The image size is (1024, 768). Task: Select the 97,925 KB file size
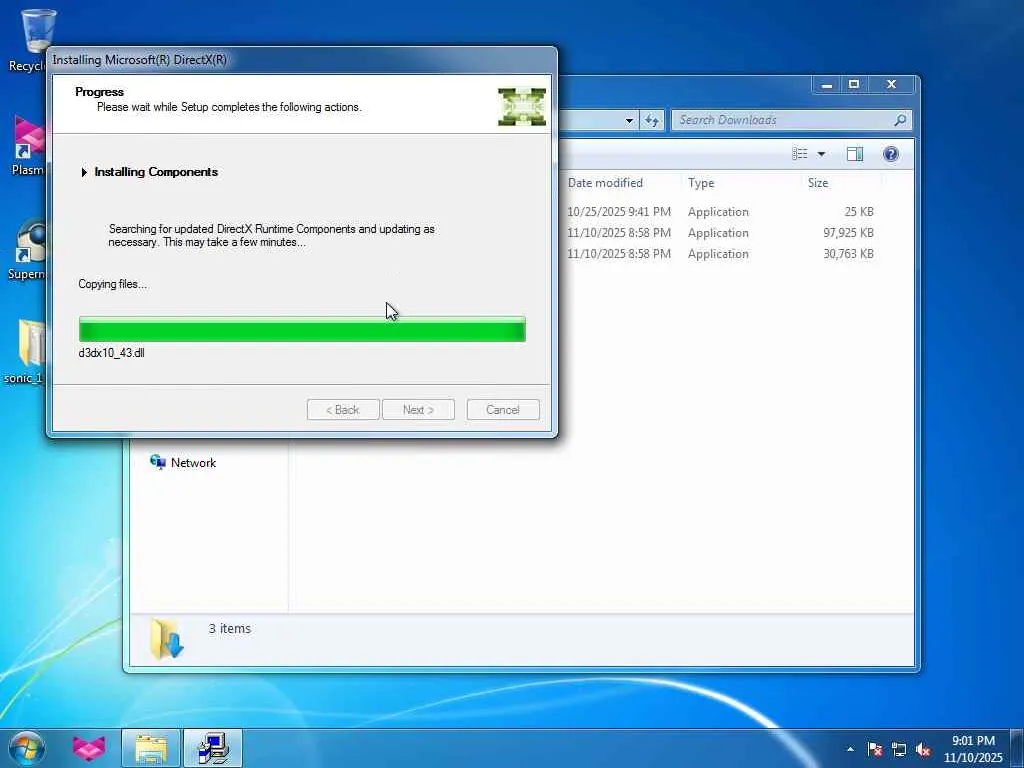coord(848,232)
